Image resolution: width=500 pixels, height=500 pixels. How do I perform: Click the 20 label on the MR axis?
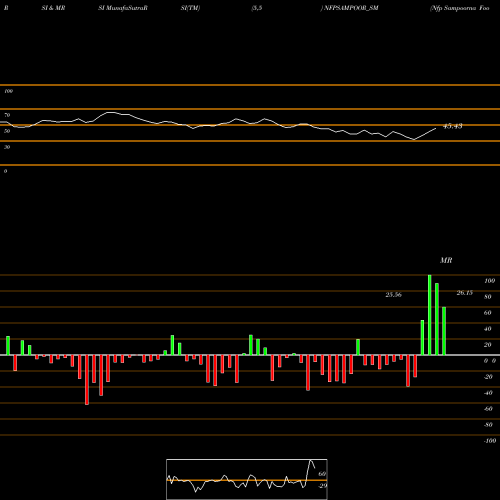click(488, 345)
